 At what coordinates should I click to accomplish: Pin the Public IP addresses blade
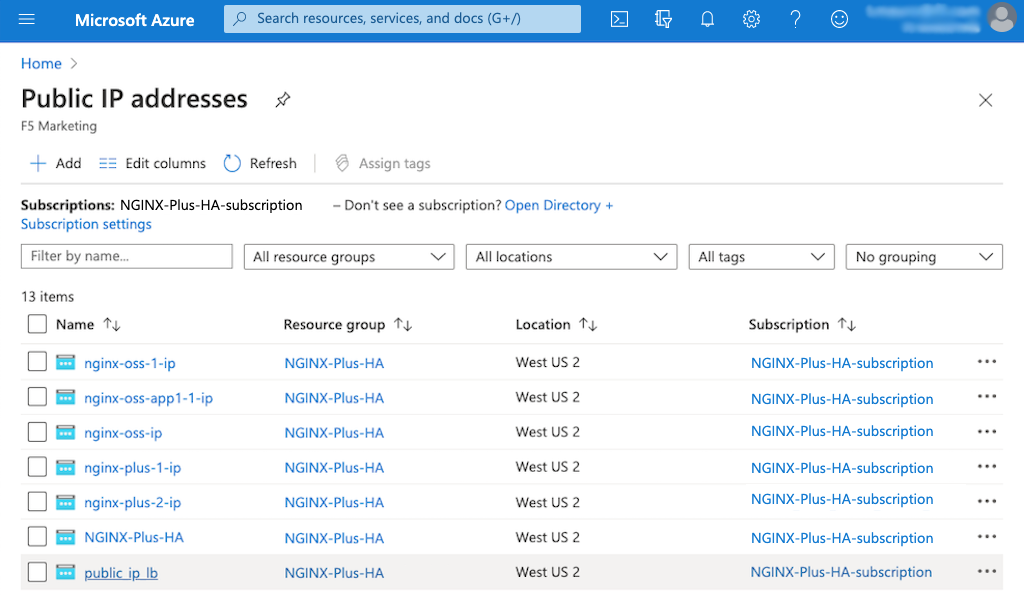tap(283, 100)
